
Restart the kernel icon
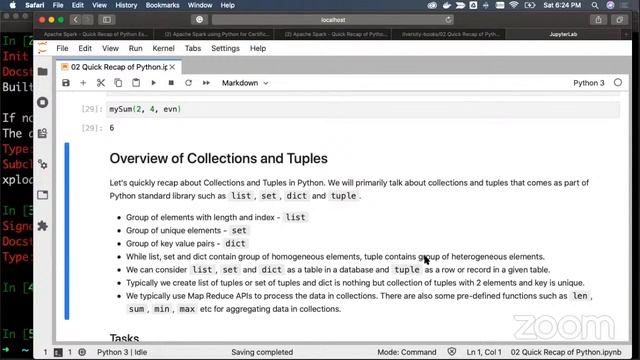(x=188, y=83)
